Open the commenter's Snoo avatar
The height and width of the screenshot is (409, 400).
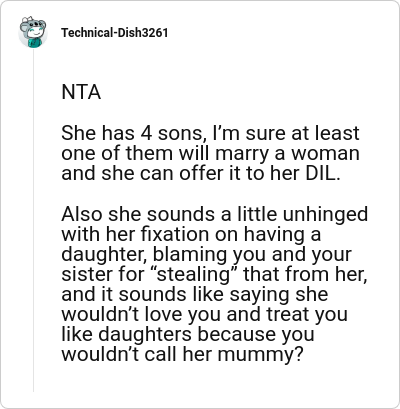33,32
